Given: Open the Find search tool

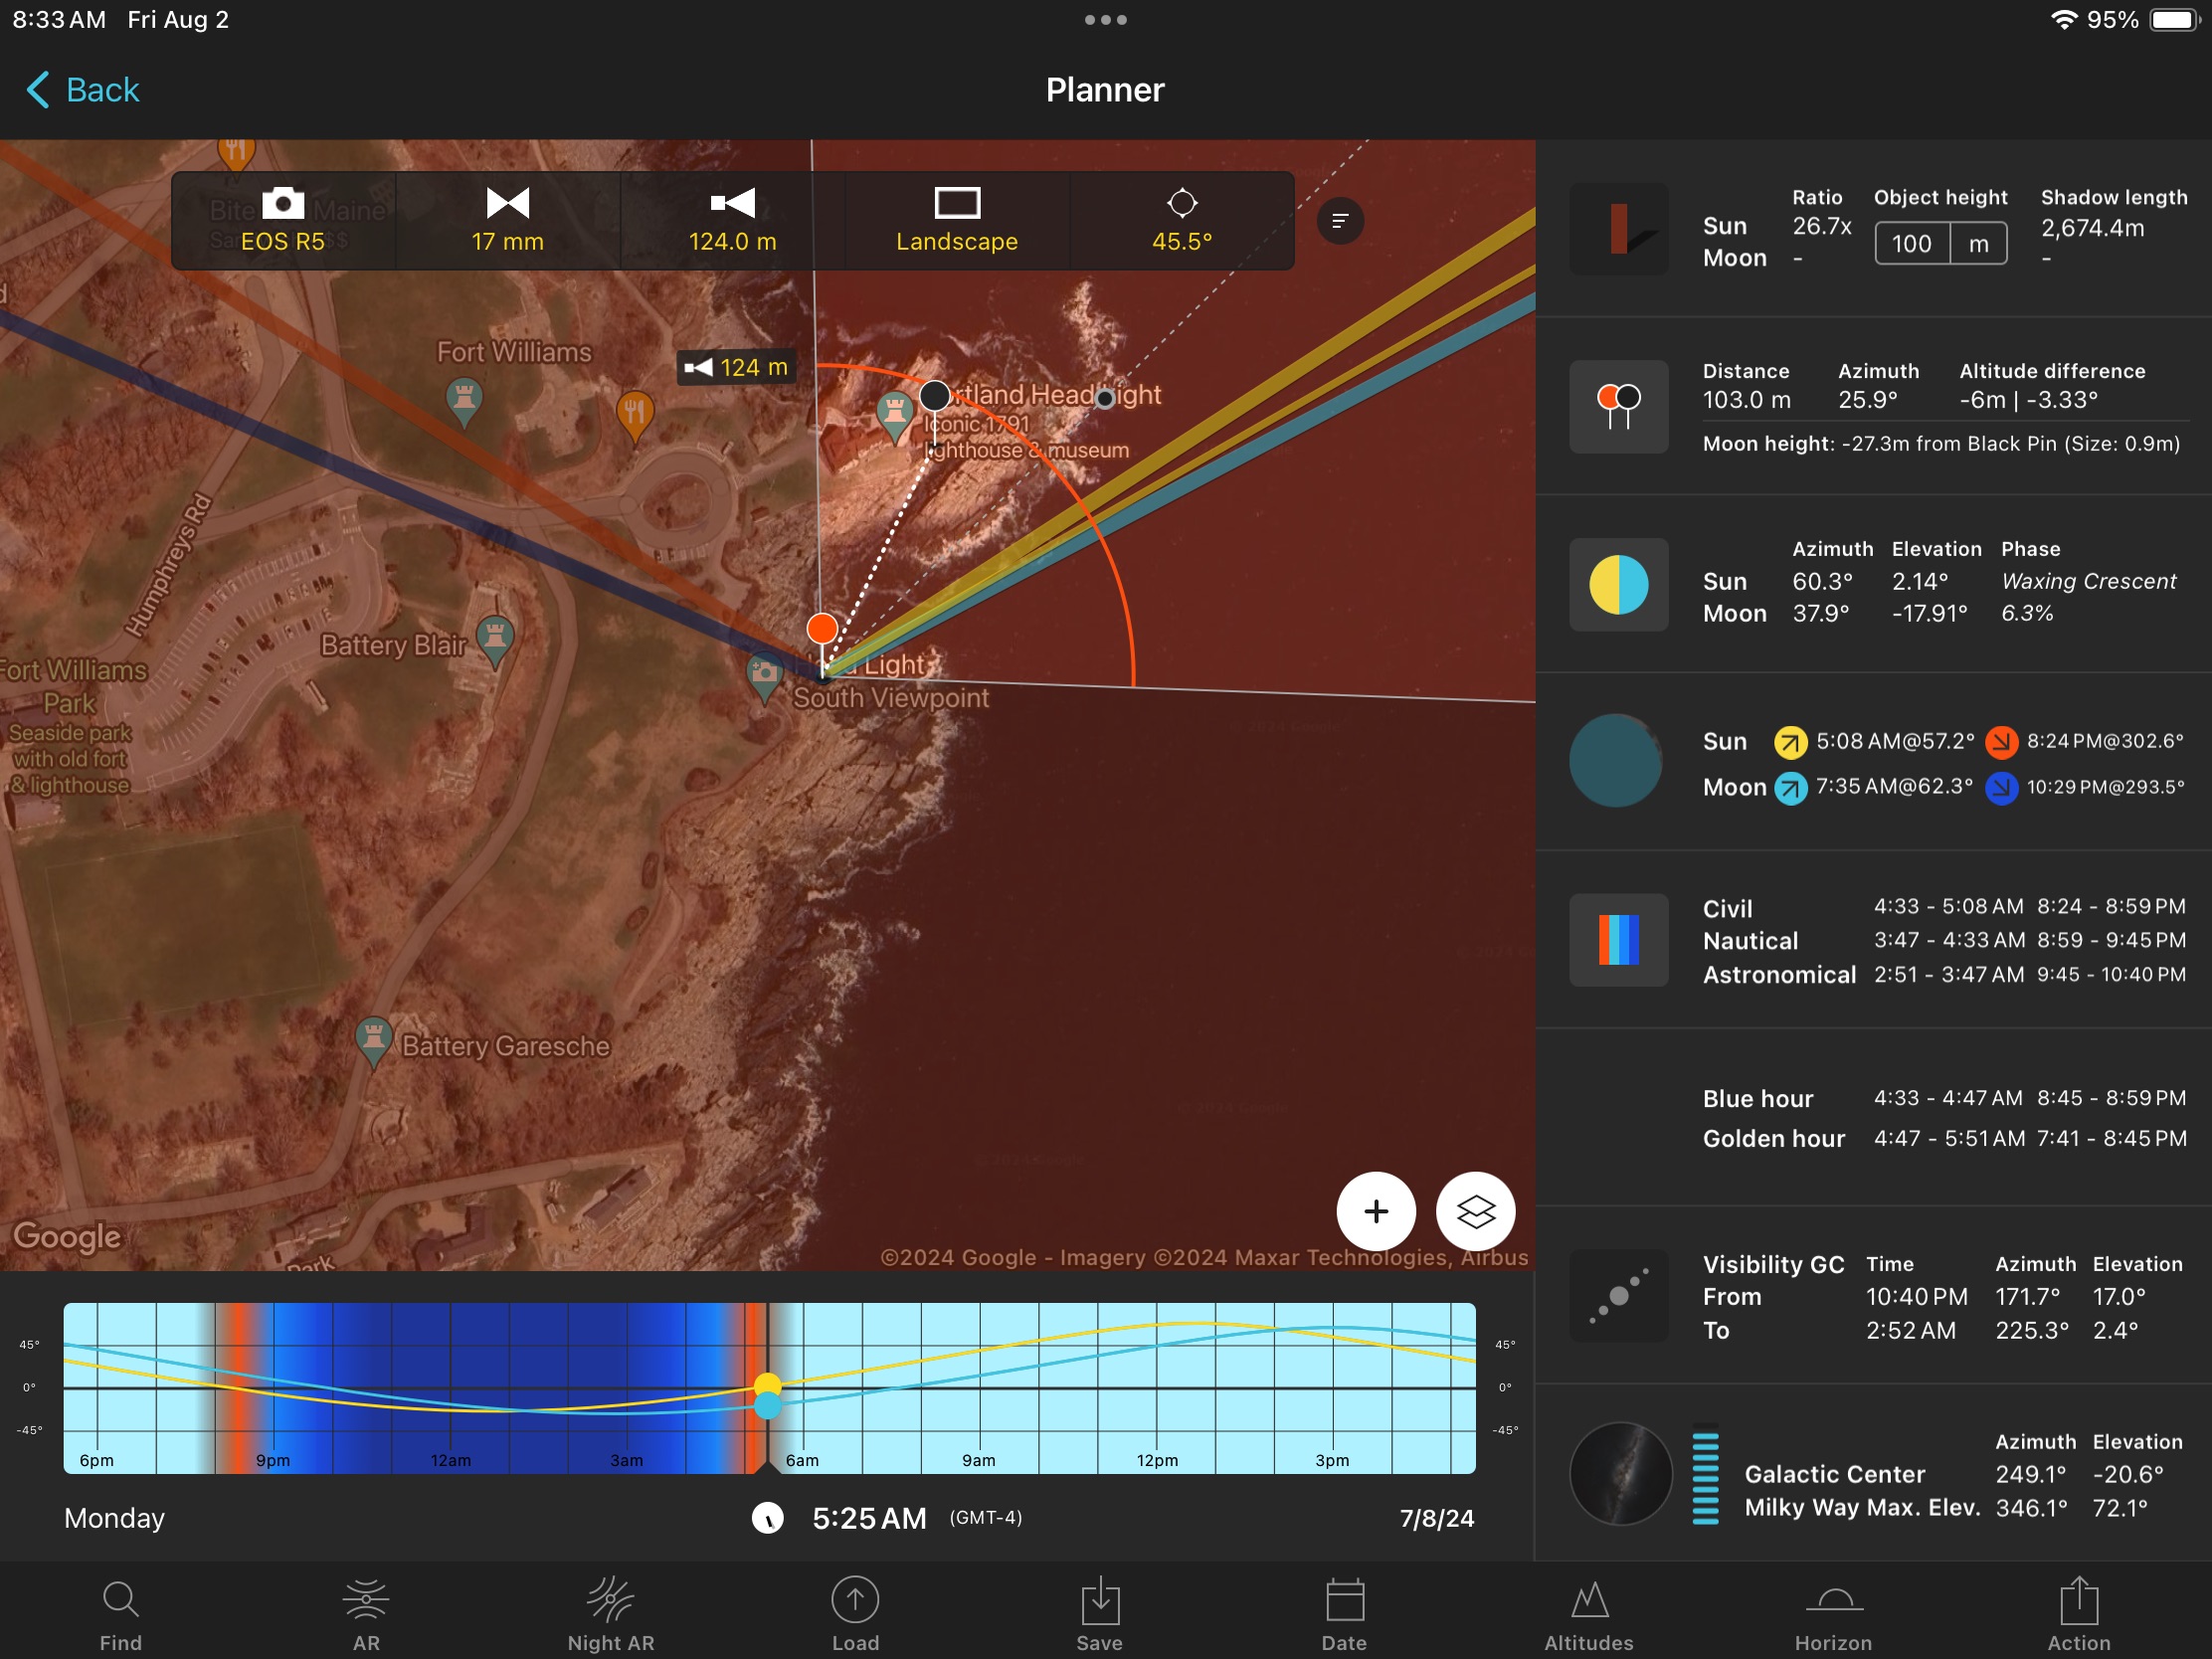Looking at the screenshot, I should pos(120,1615).
